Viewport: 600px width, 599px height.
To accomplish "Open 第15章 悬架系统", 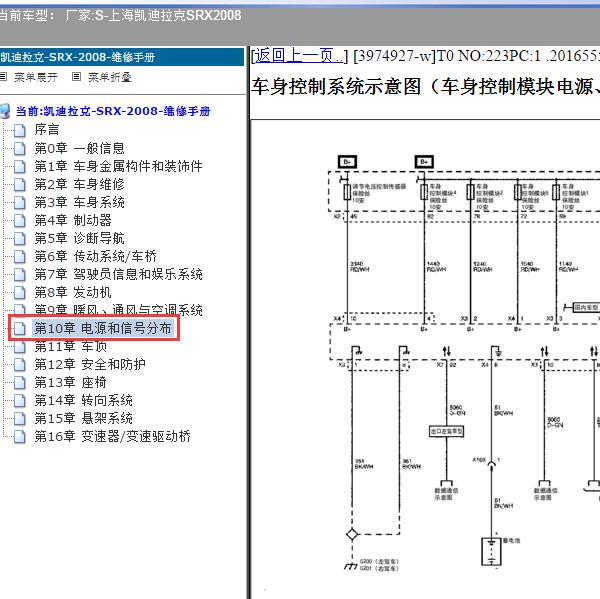I will 84,418.
